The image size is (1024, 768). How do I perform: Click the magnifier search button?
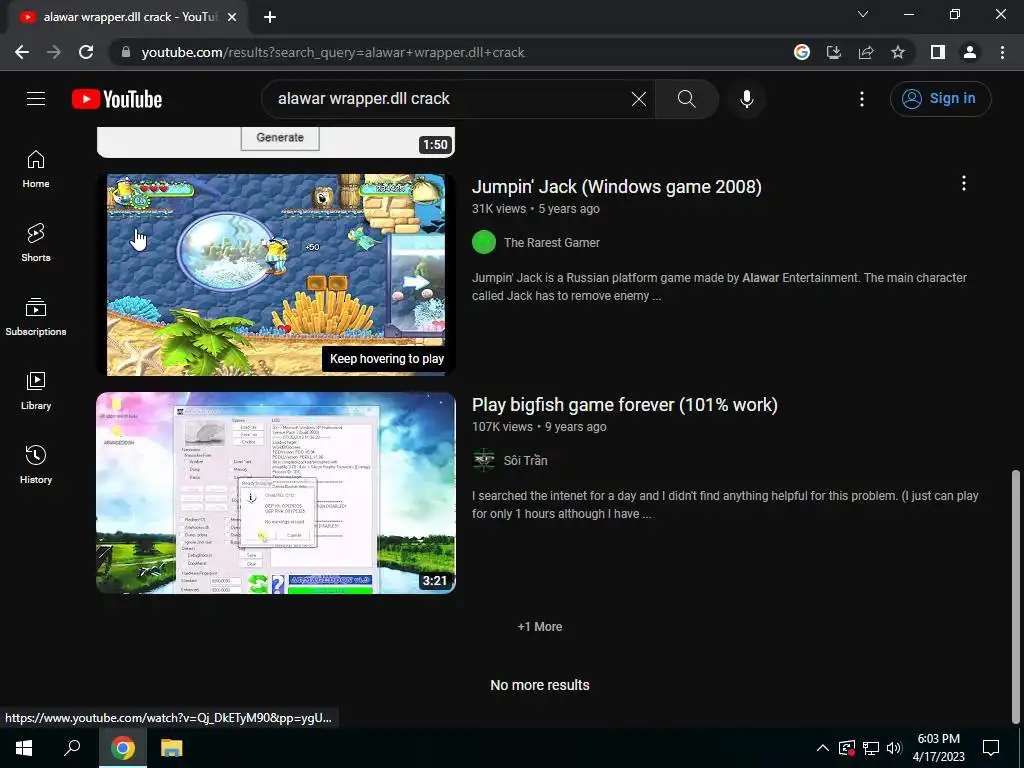pos(686,99)
